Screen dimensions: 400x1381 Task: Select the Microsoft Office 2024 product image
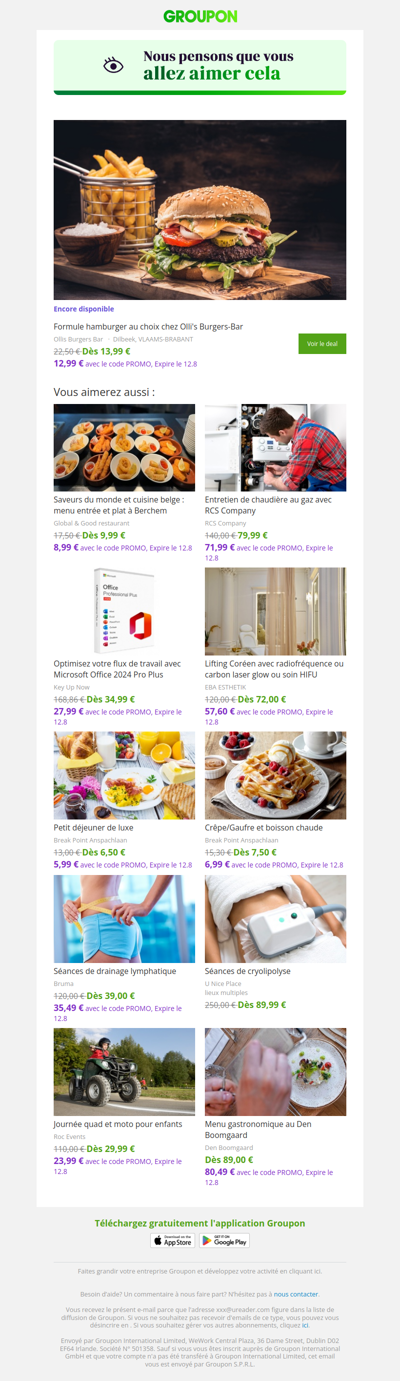click(x=125, y=611)
